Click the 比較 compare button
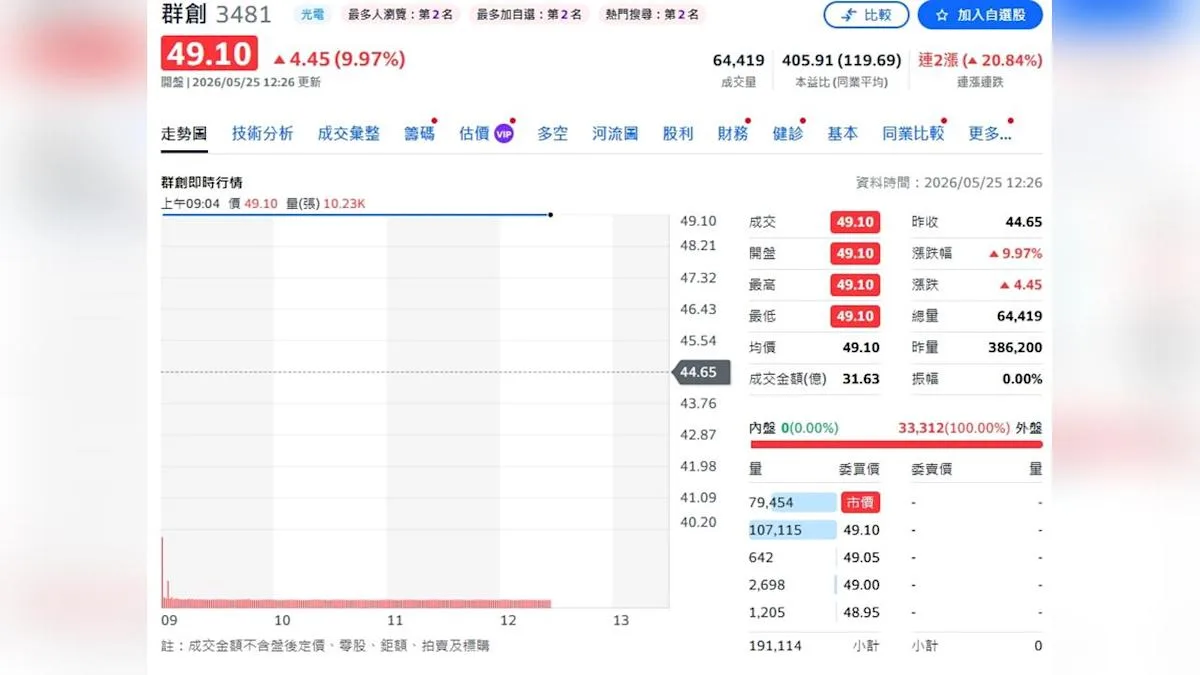The image size is (1200, 675). 866,15
